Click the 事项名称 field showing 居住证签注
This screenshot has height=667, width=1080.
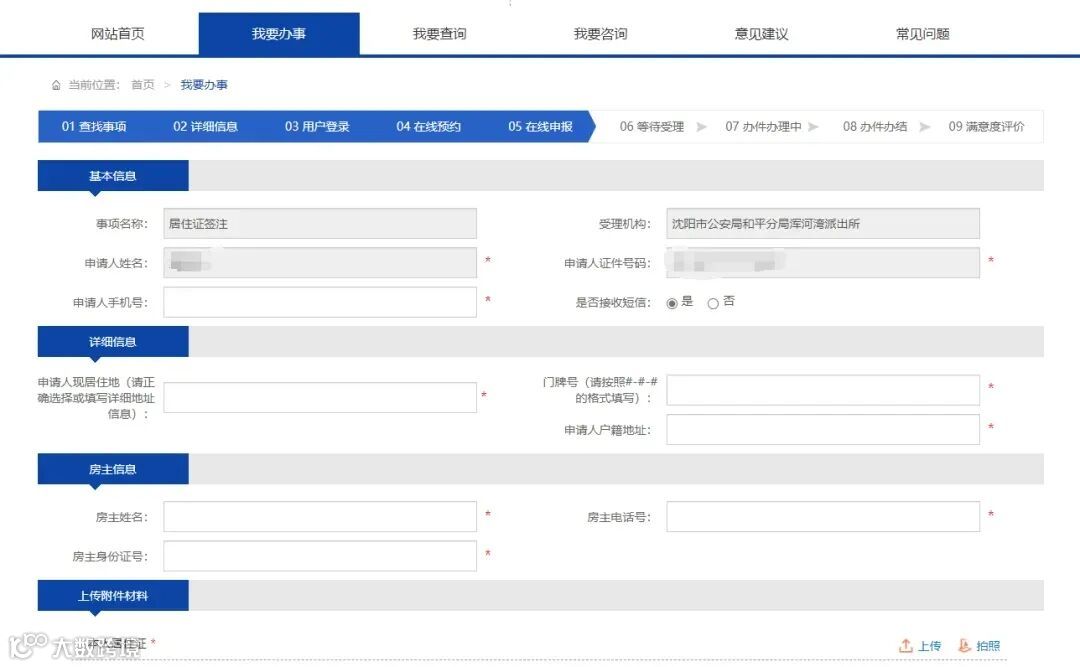[320, 224]
